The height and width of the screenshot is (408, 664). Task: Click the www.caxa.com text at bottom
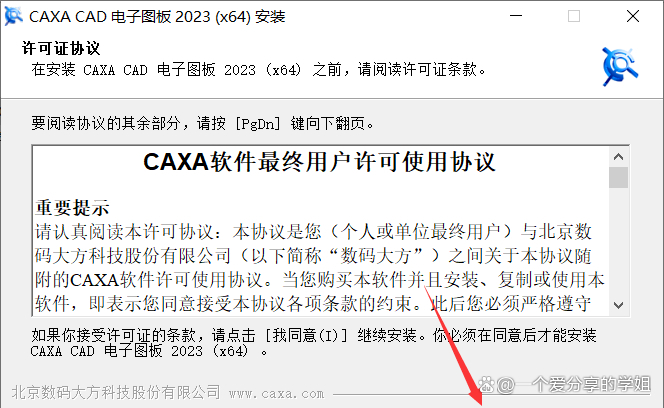tap(277, 394)
